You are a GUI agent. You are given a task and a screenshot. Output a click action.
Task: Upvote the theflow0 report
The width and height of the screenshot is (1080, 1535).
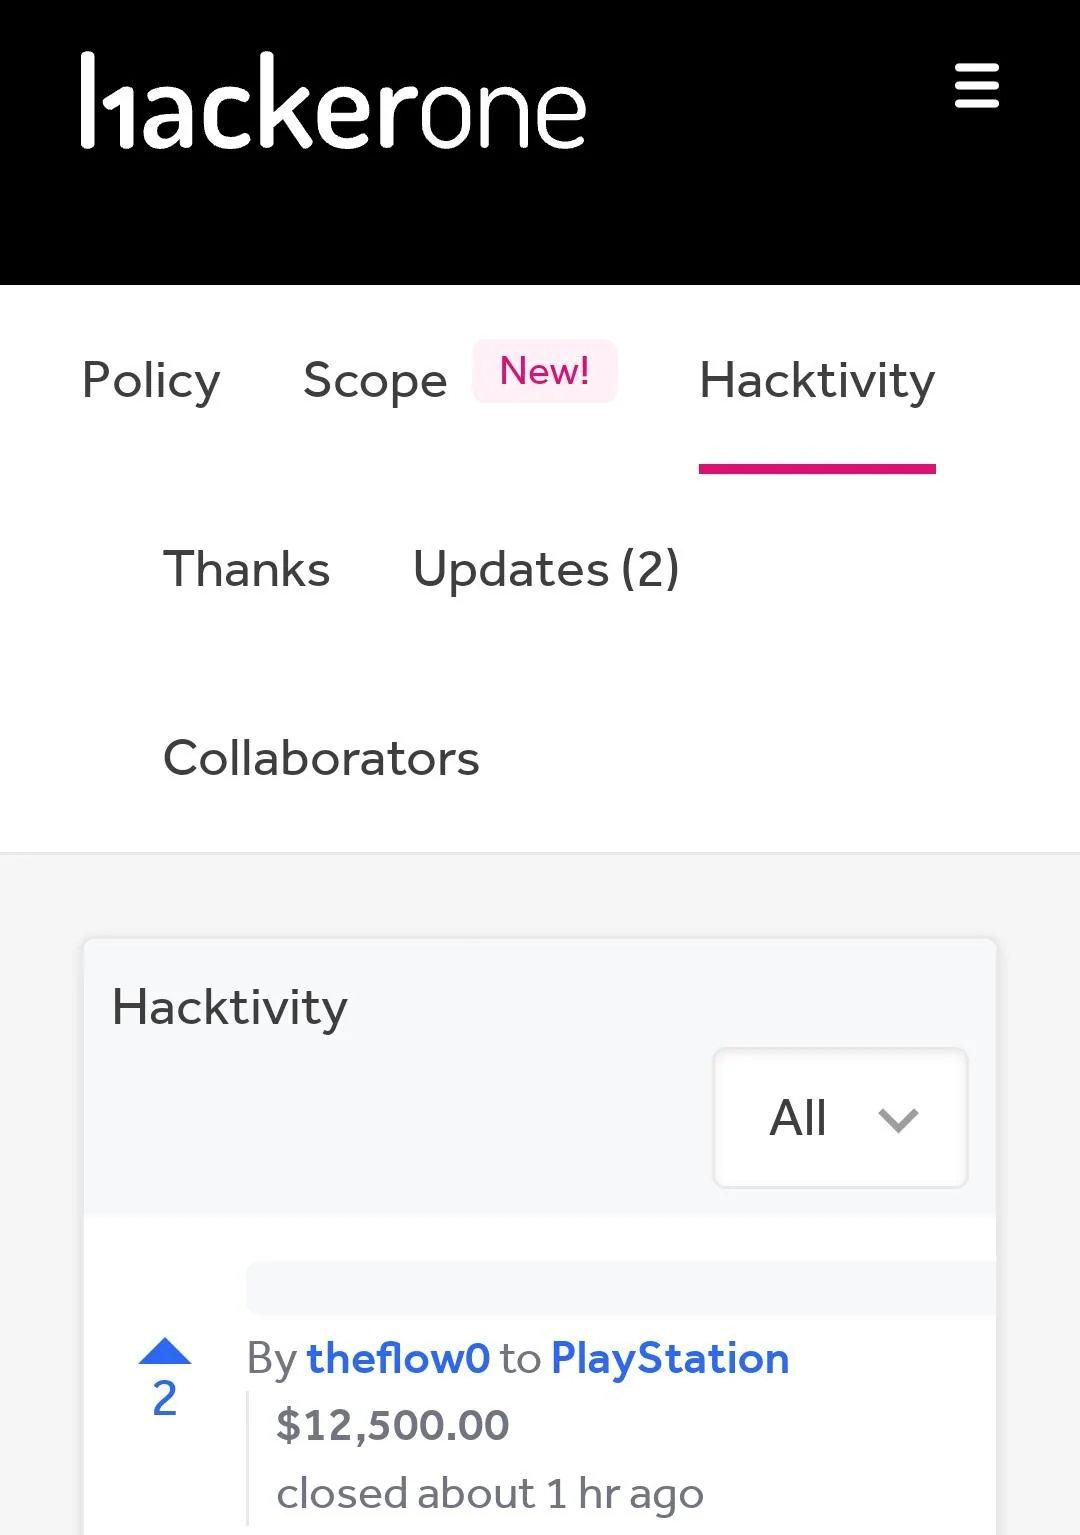tap(165, 1352)
